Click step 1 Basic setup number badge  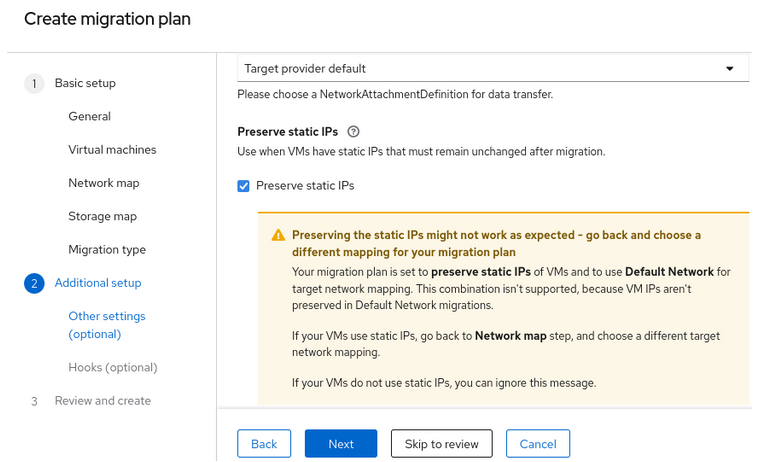point(34,83)
